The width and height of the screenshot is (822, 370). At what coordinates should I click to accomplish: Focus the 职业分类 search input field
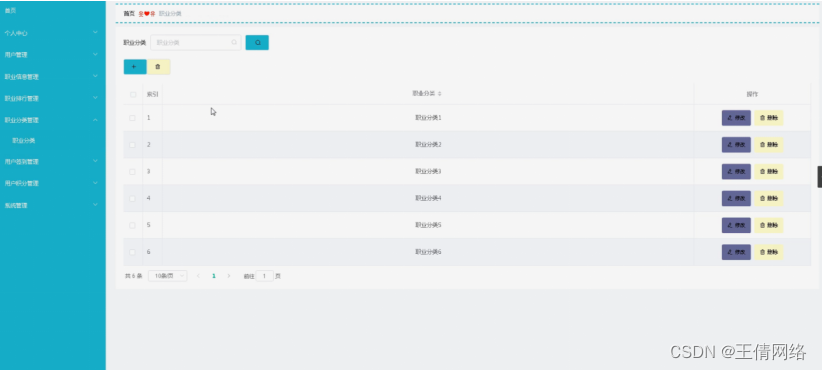point(196,42)
